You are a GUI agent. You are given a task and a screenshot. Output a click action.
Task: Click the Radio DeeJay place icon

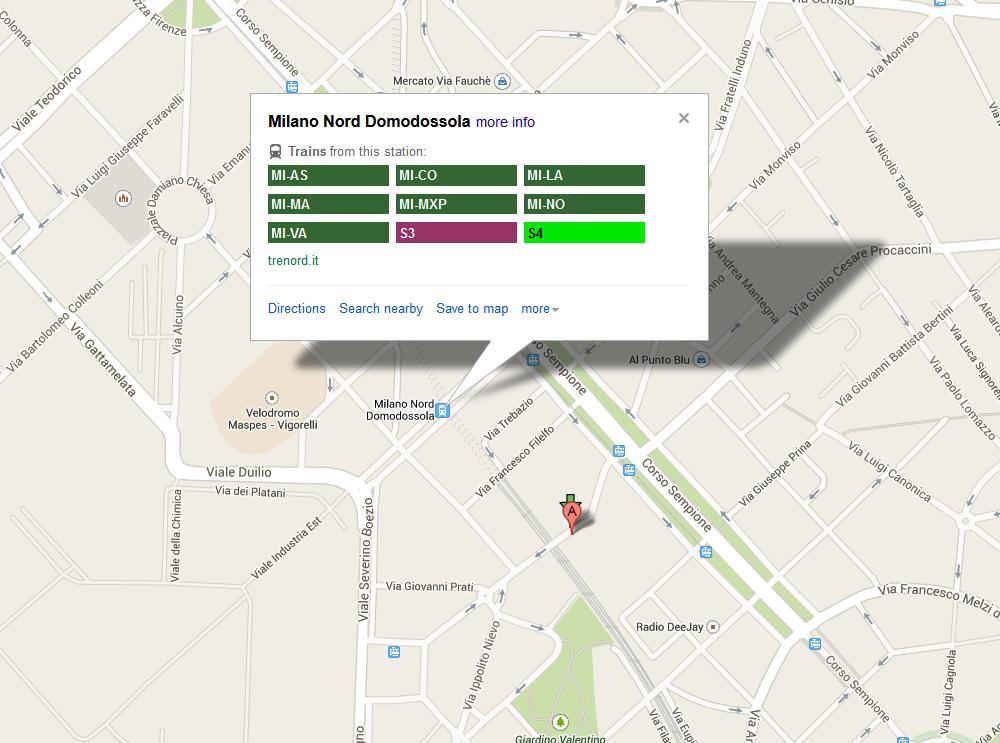(713, 627)
